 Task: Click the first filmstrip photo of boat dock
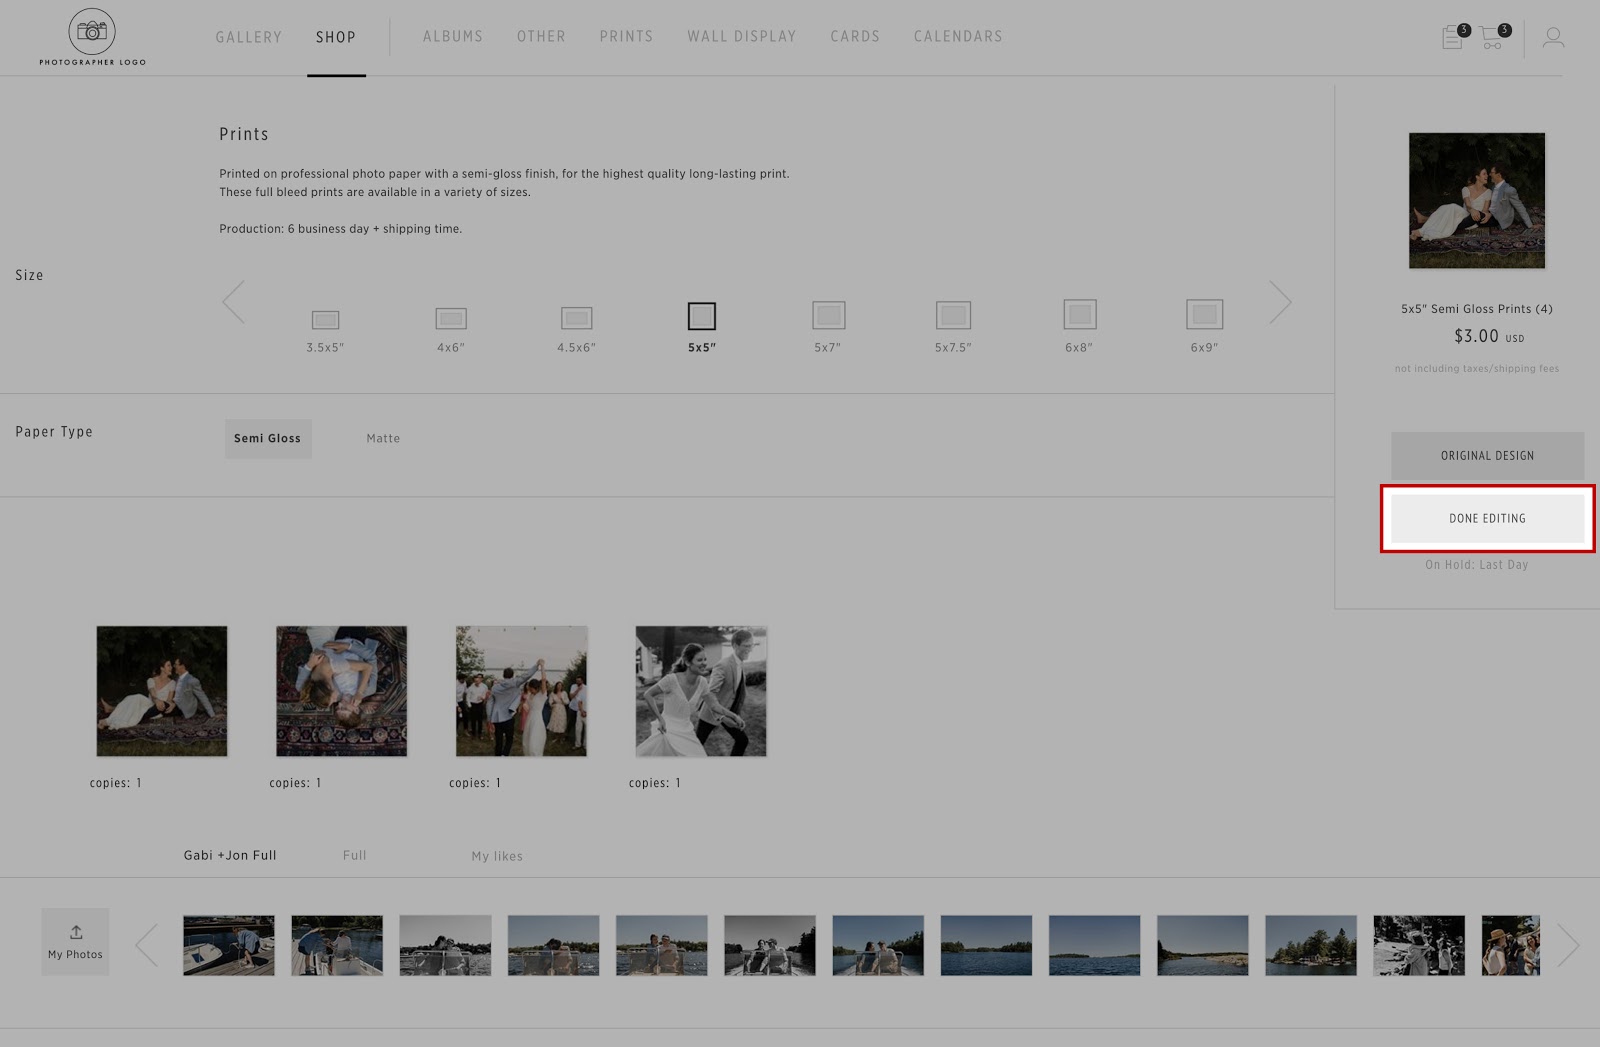coord(229,945)
